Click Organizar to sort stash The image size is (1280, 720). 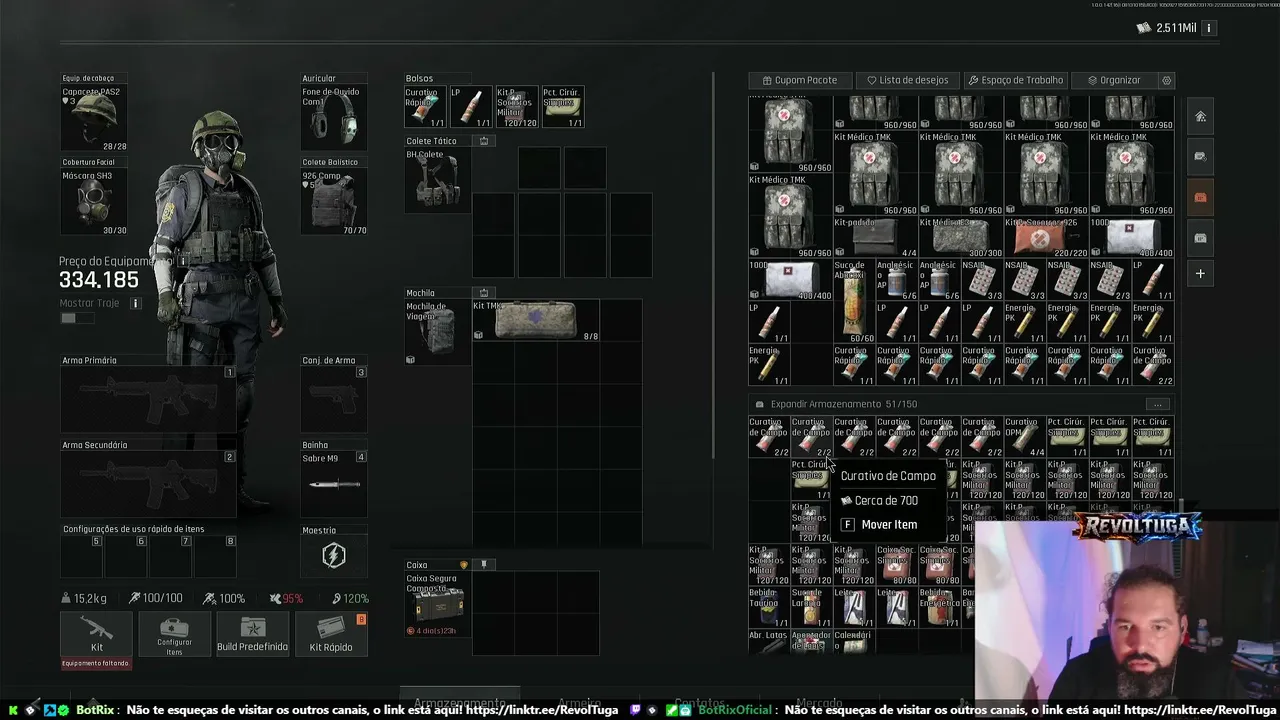(1114, 80)
